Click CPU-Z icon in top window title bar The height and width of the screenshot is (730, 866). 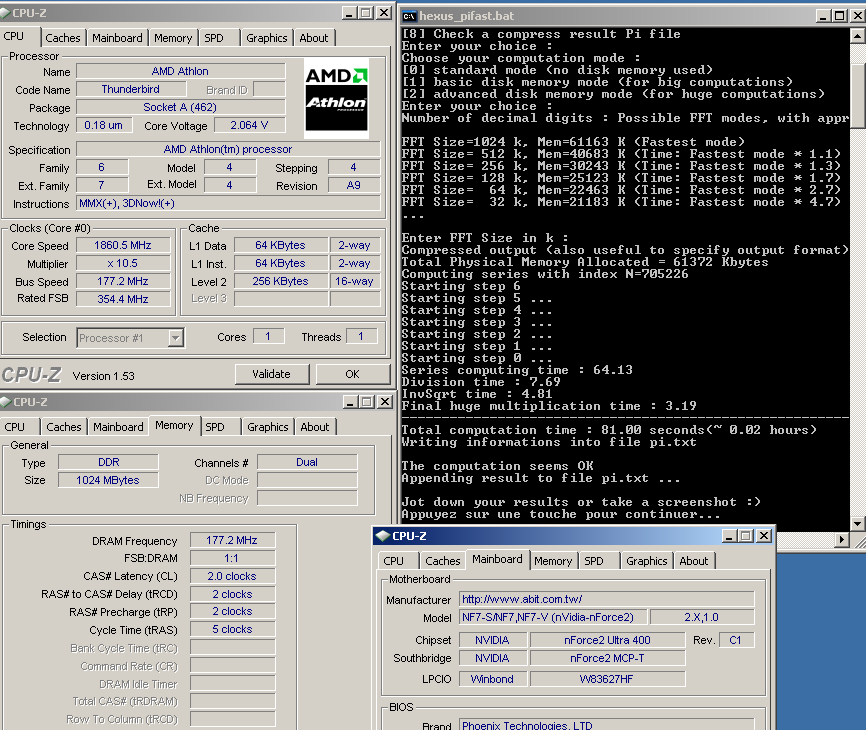point(5,13)
